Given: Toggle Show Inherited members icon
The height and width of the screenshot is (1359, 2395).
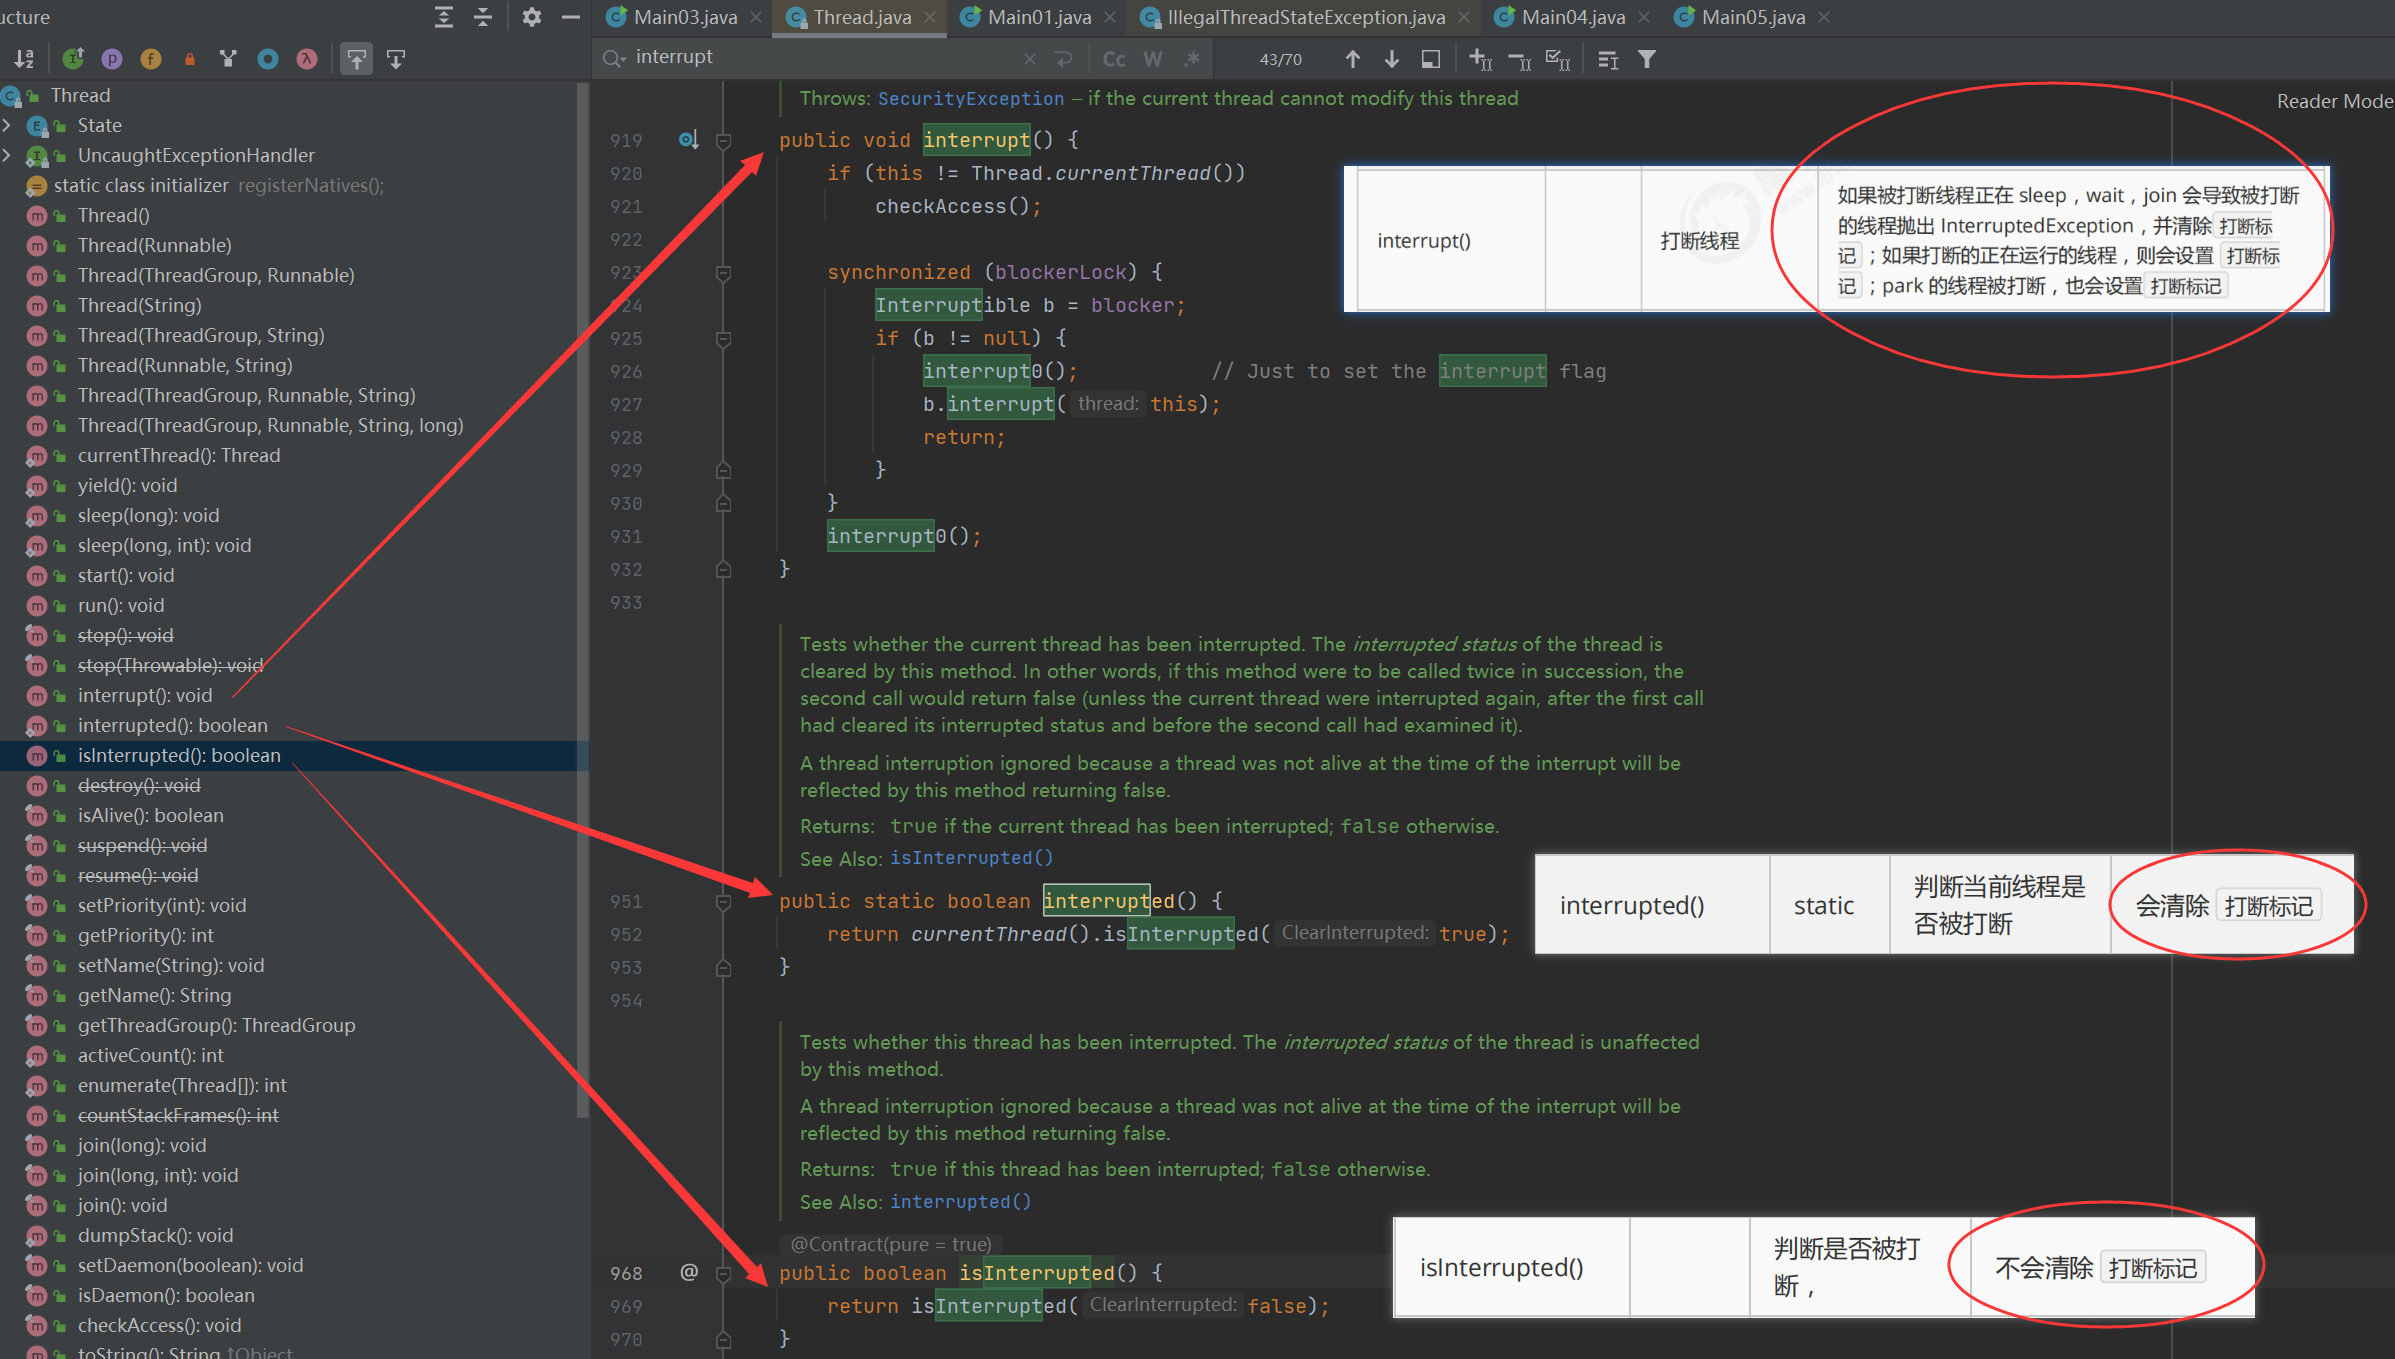Looking at the screenshot, I should (x=73, y=59).
